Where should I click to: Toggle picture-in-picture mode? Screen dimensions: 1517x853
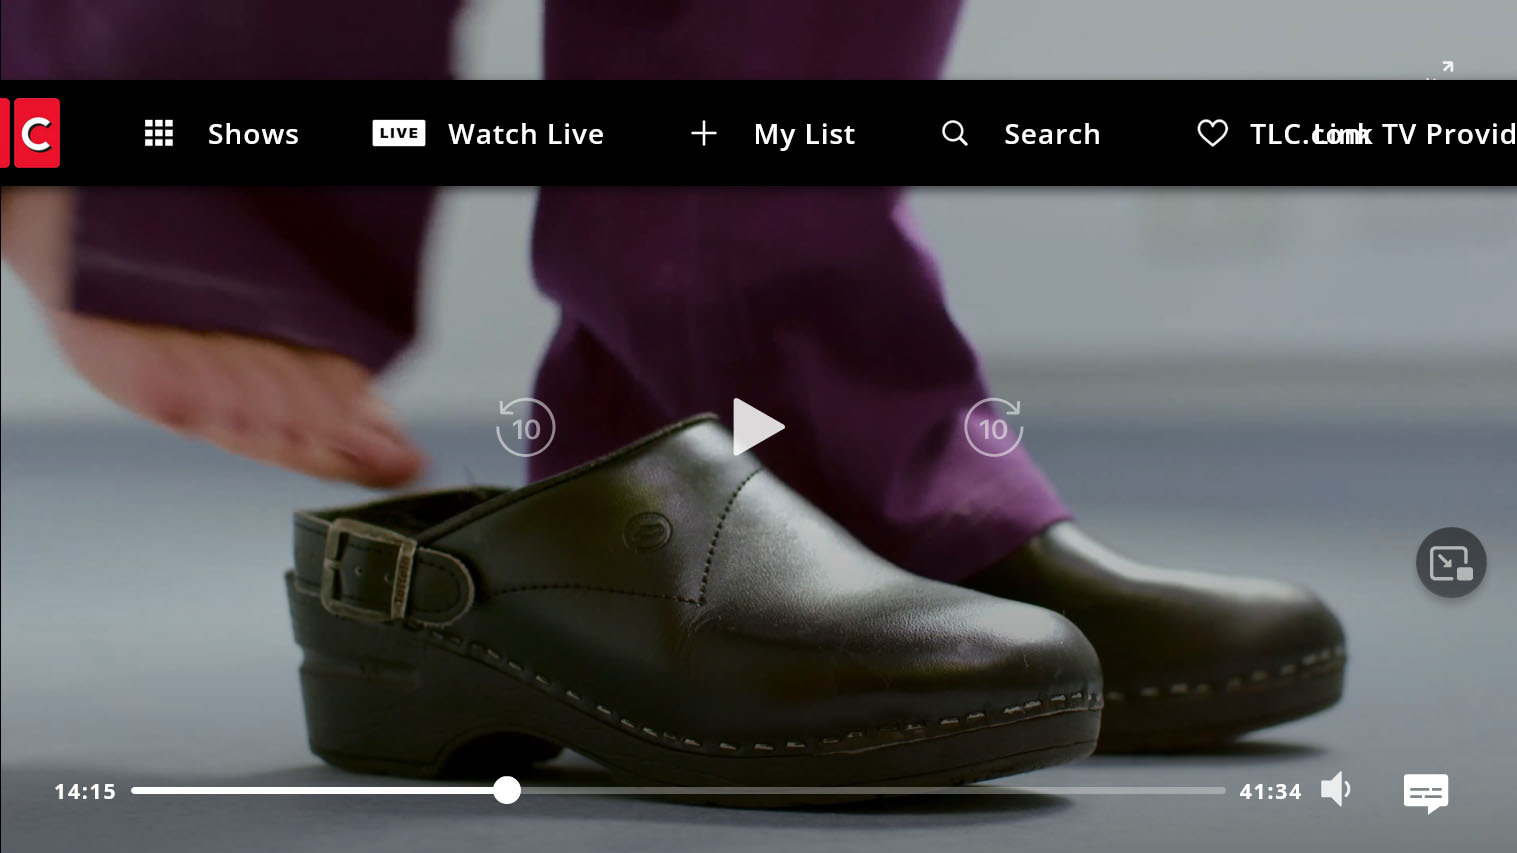tap(1450, 563)
